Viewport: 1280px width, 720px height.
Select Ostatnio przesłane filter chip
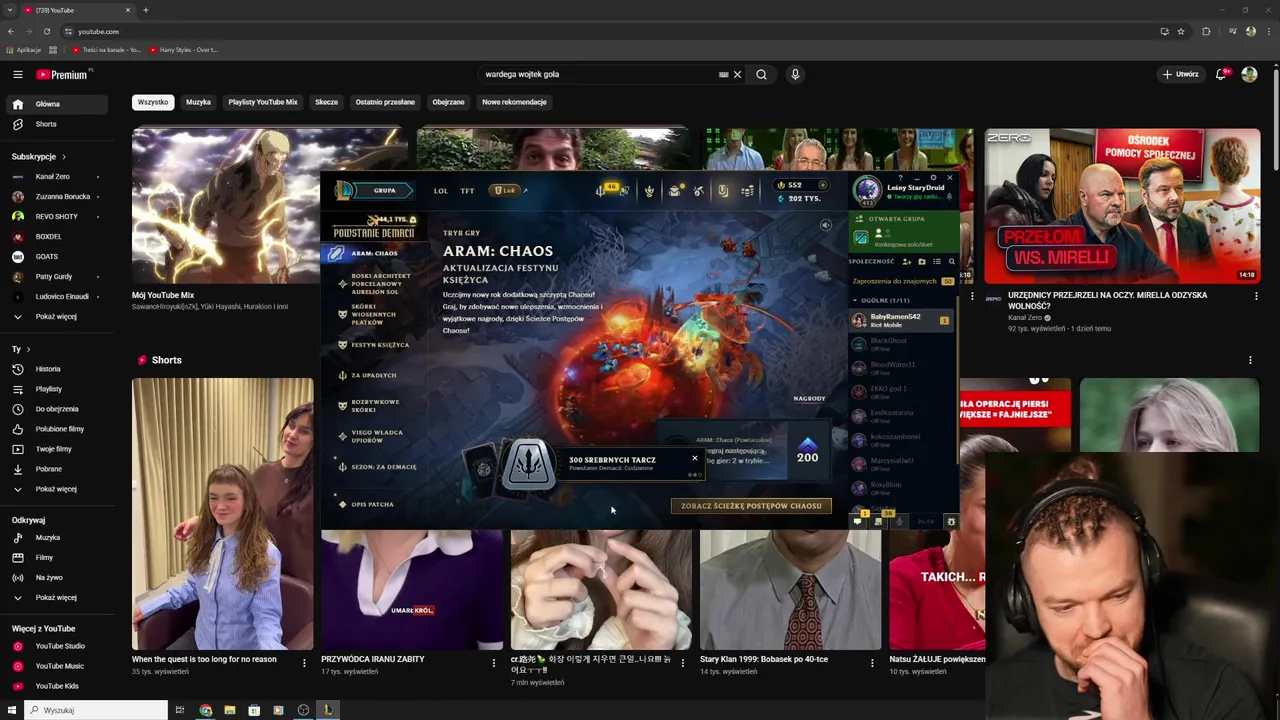pyautogui.click(x=385, y=102)
